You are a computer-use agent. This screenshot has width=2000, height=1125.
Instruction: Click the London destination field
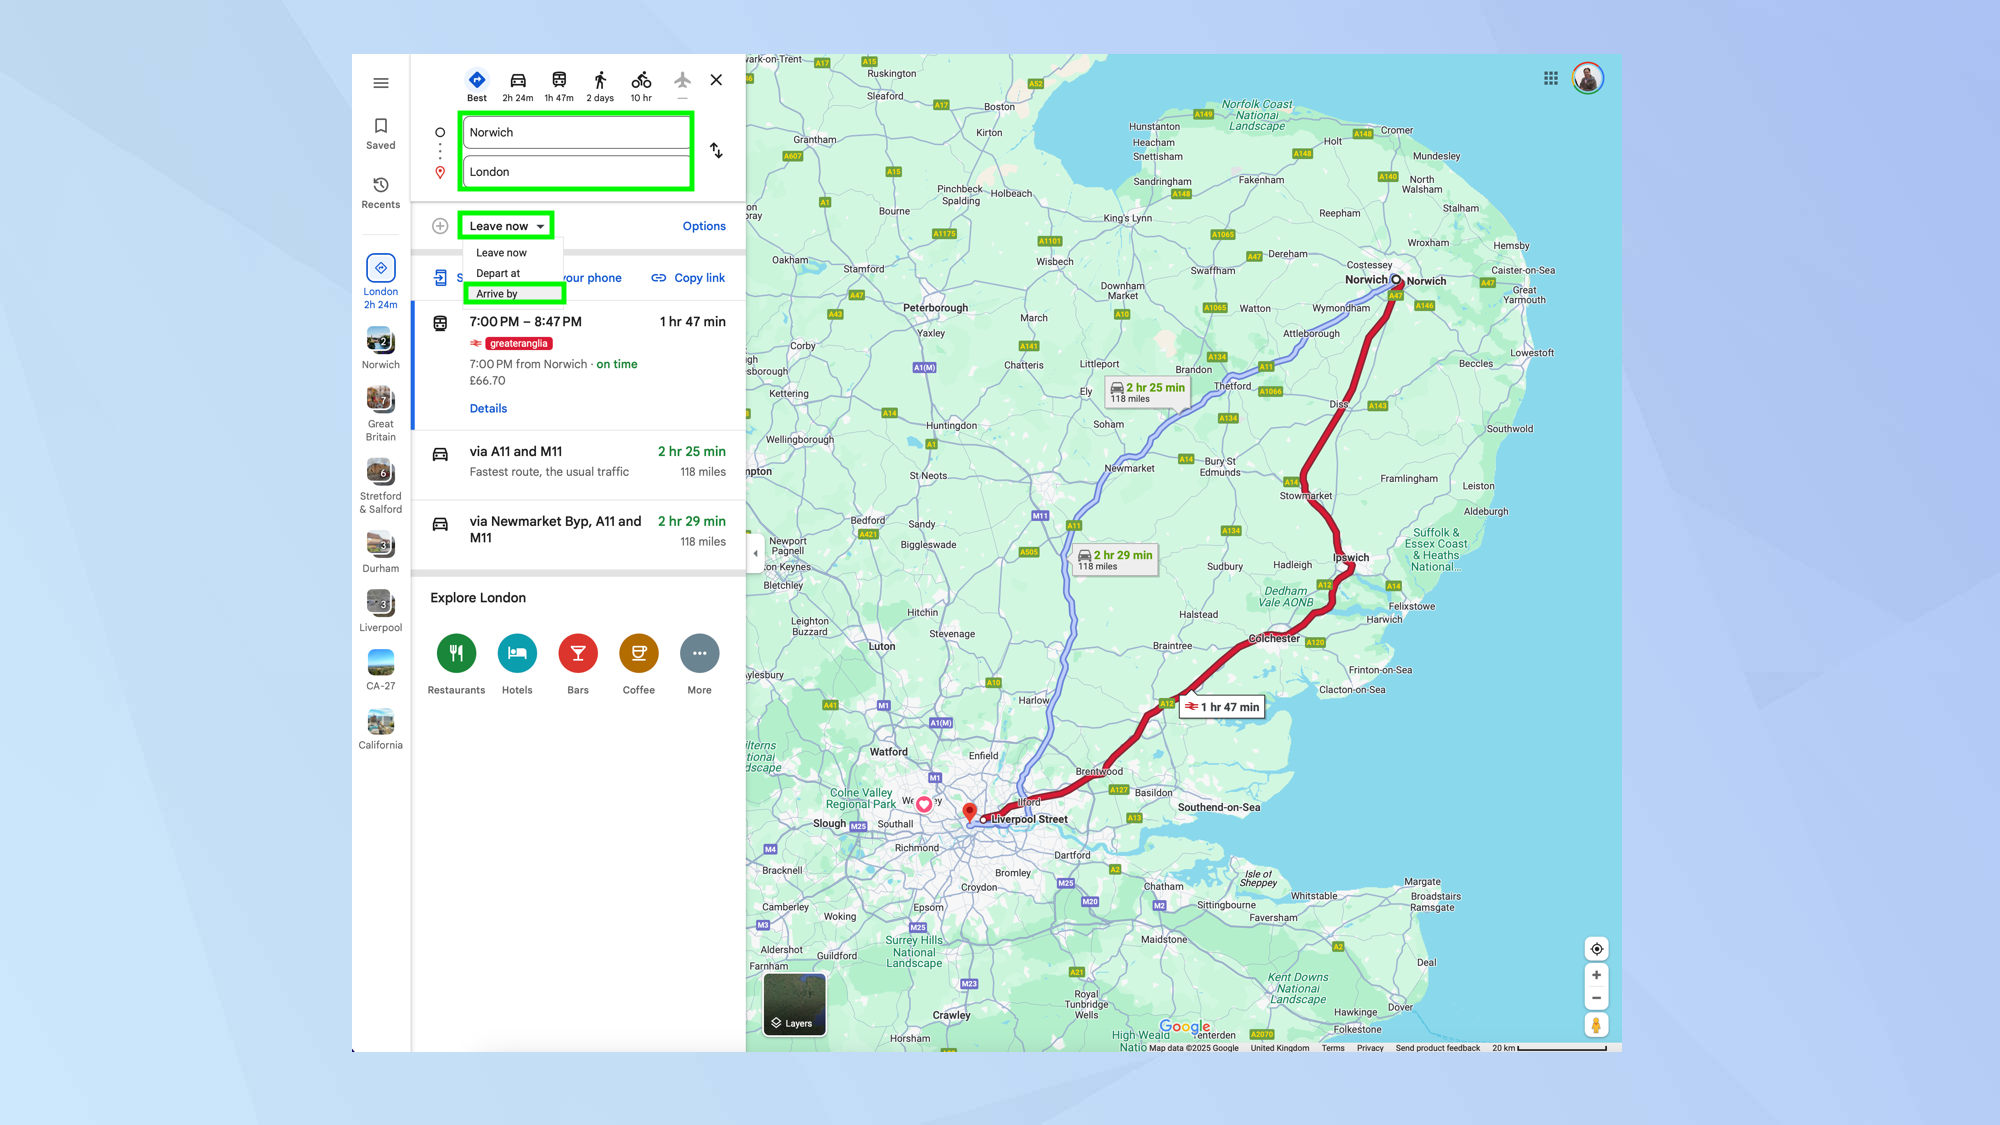point(576,172)
